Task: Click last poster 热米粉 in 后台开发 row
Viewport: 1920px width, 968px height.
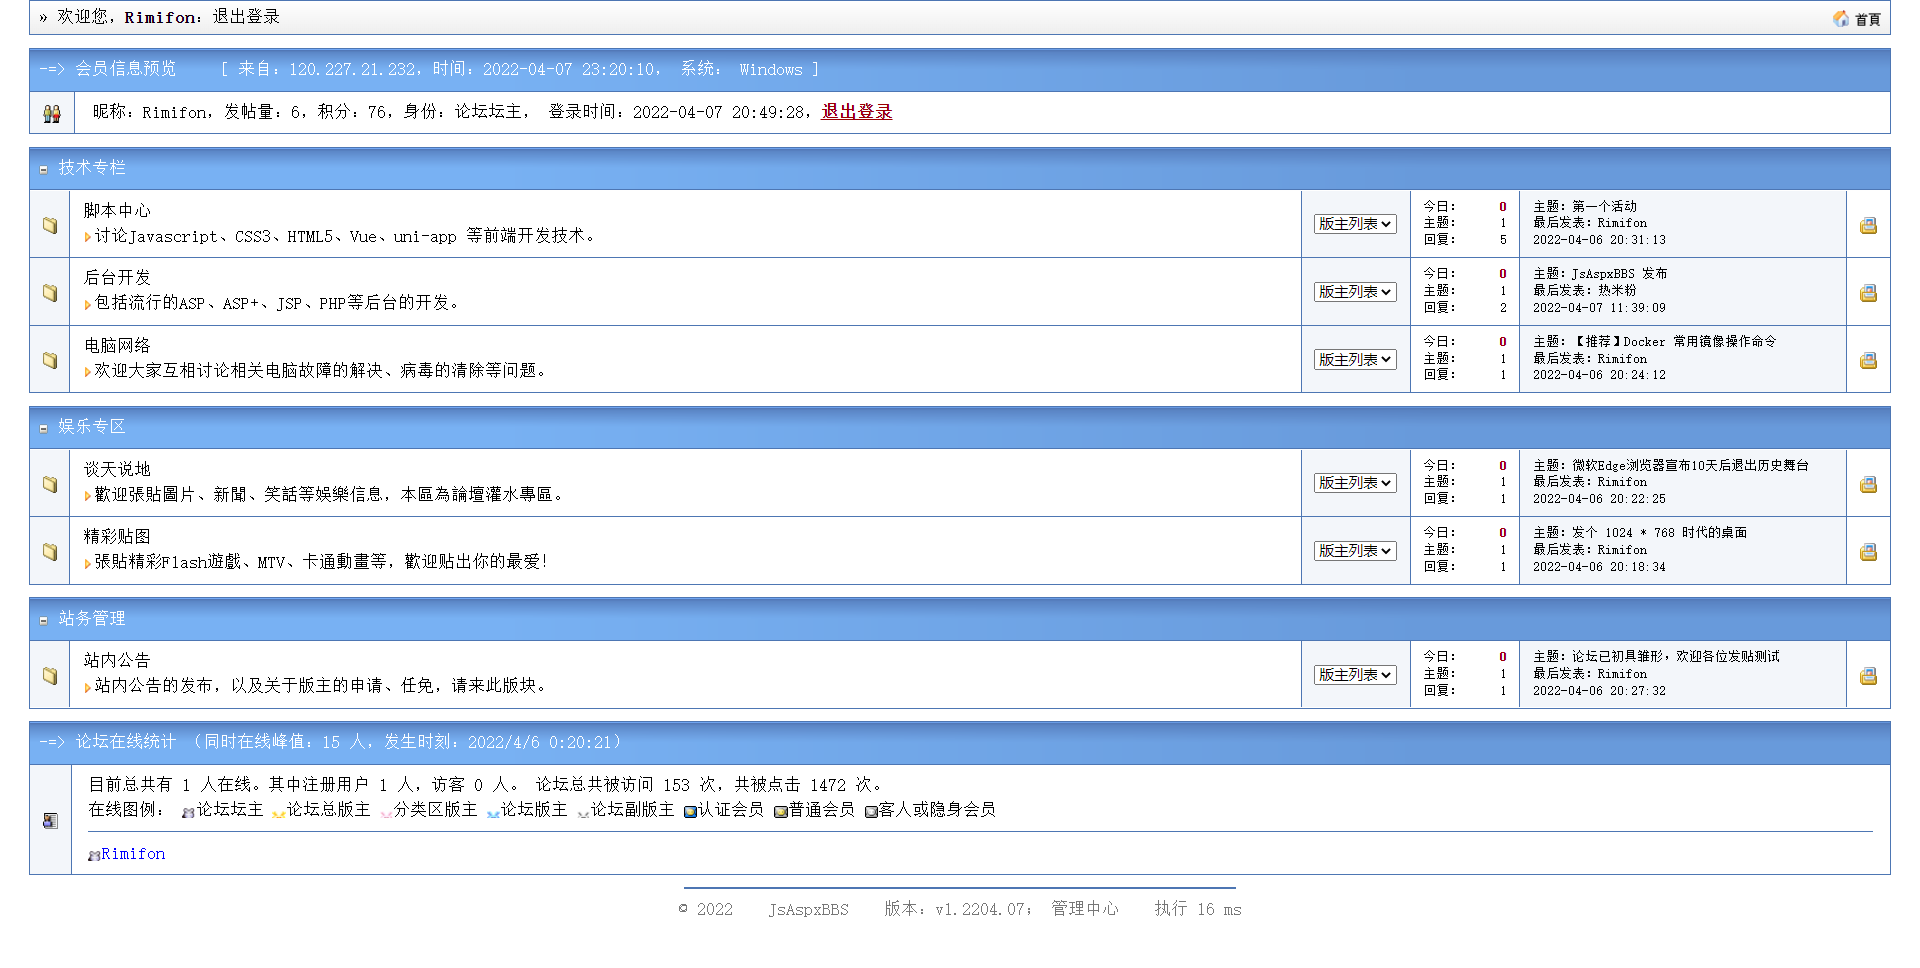Action: tap(1617, 291)
